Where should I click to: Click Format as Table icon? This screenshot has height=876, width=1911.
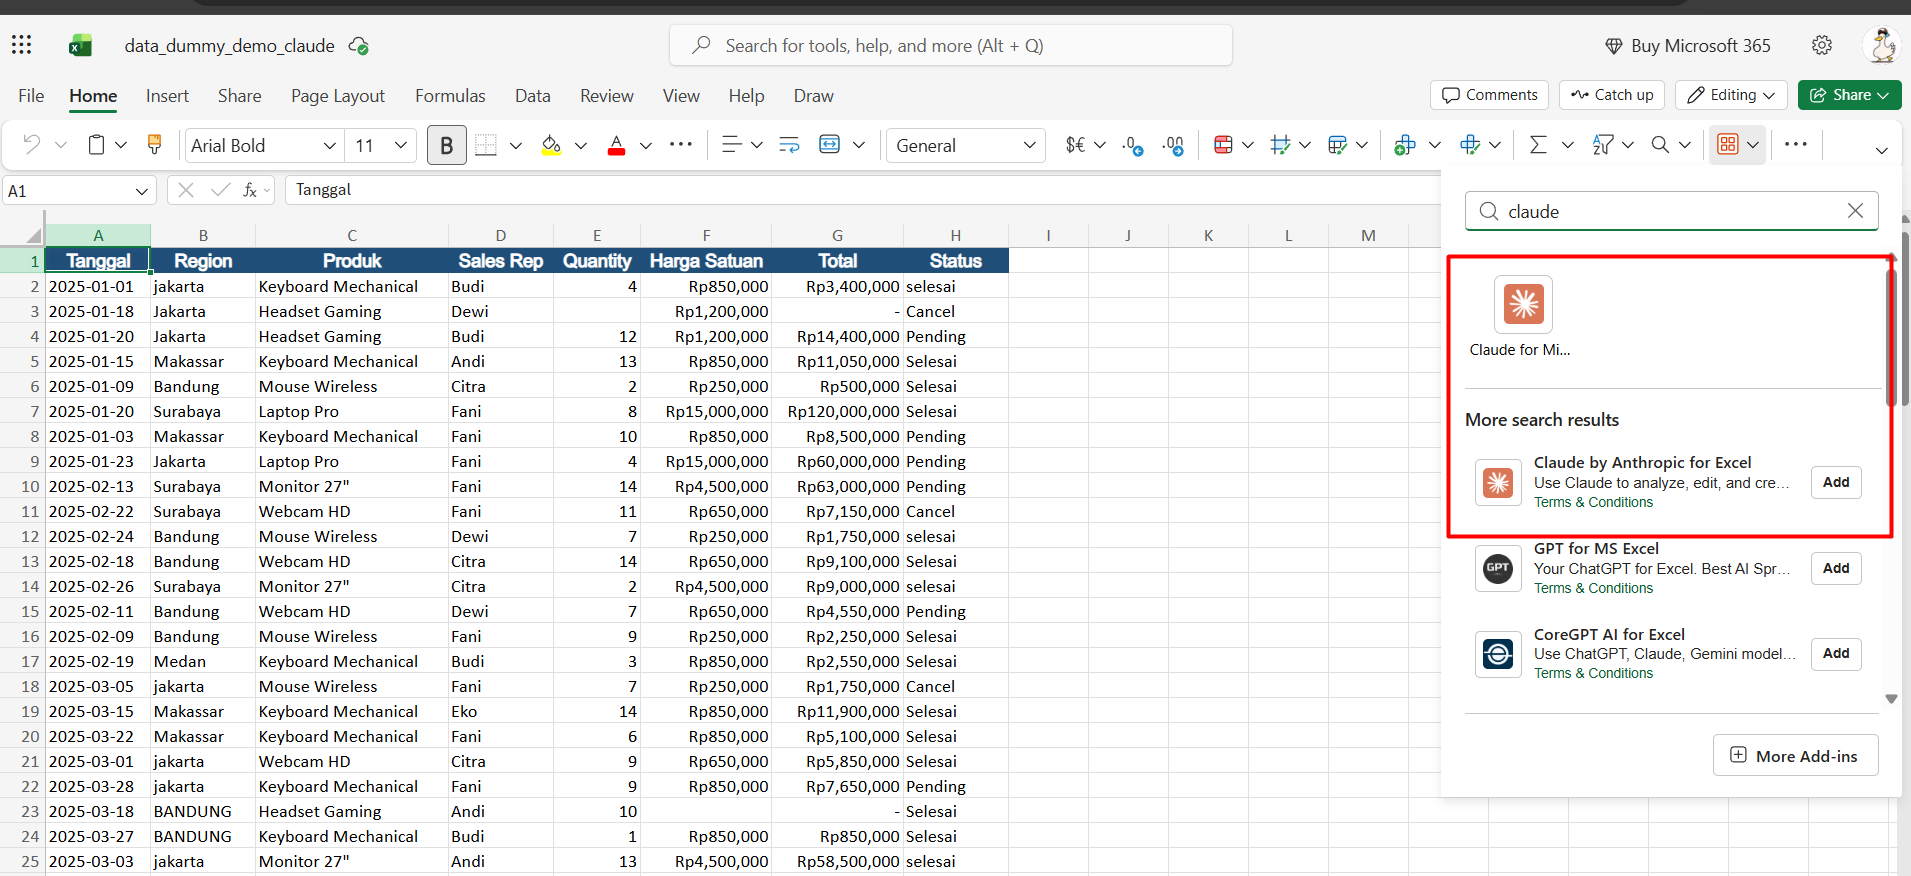click(1337, 145)
